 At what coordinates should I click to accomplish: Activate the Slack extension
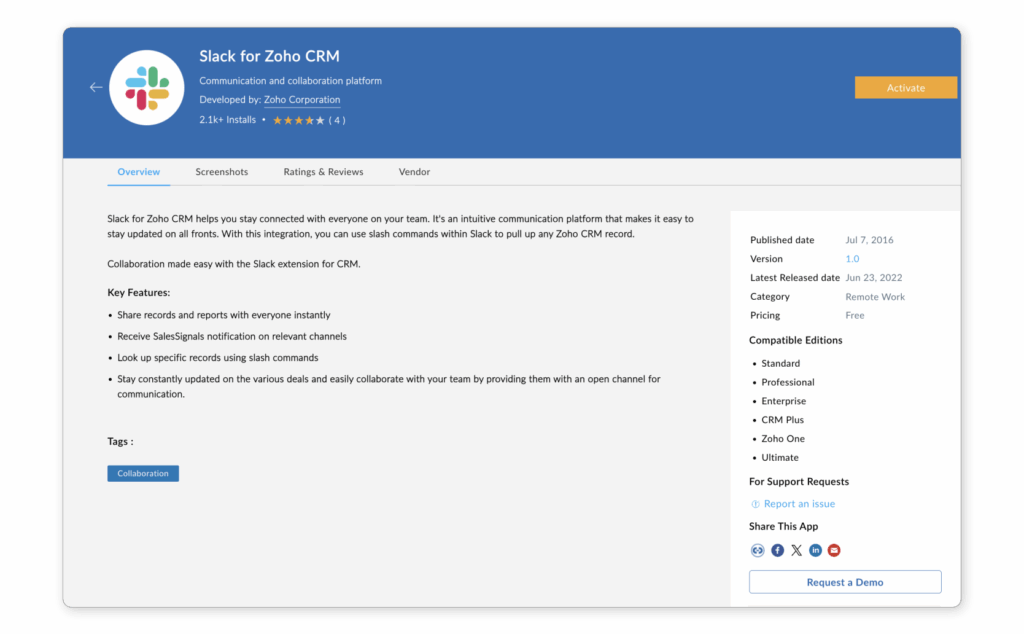point(906,87)
